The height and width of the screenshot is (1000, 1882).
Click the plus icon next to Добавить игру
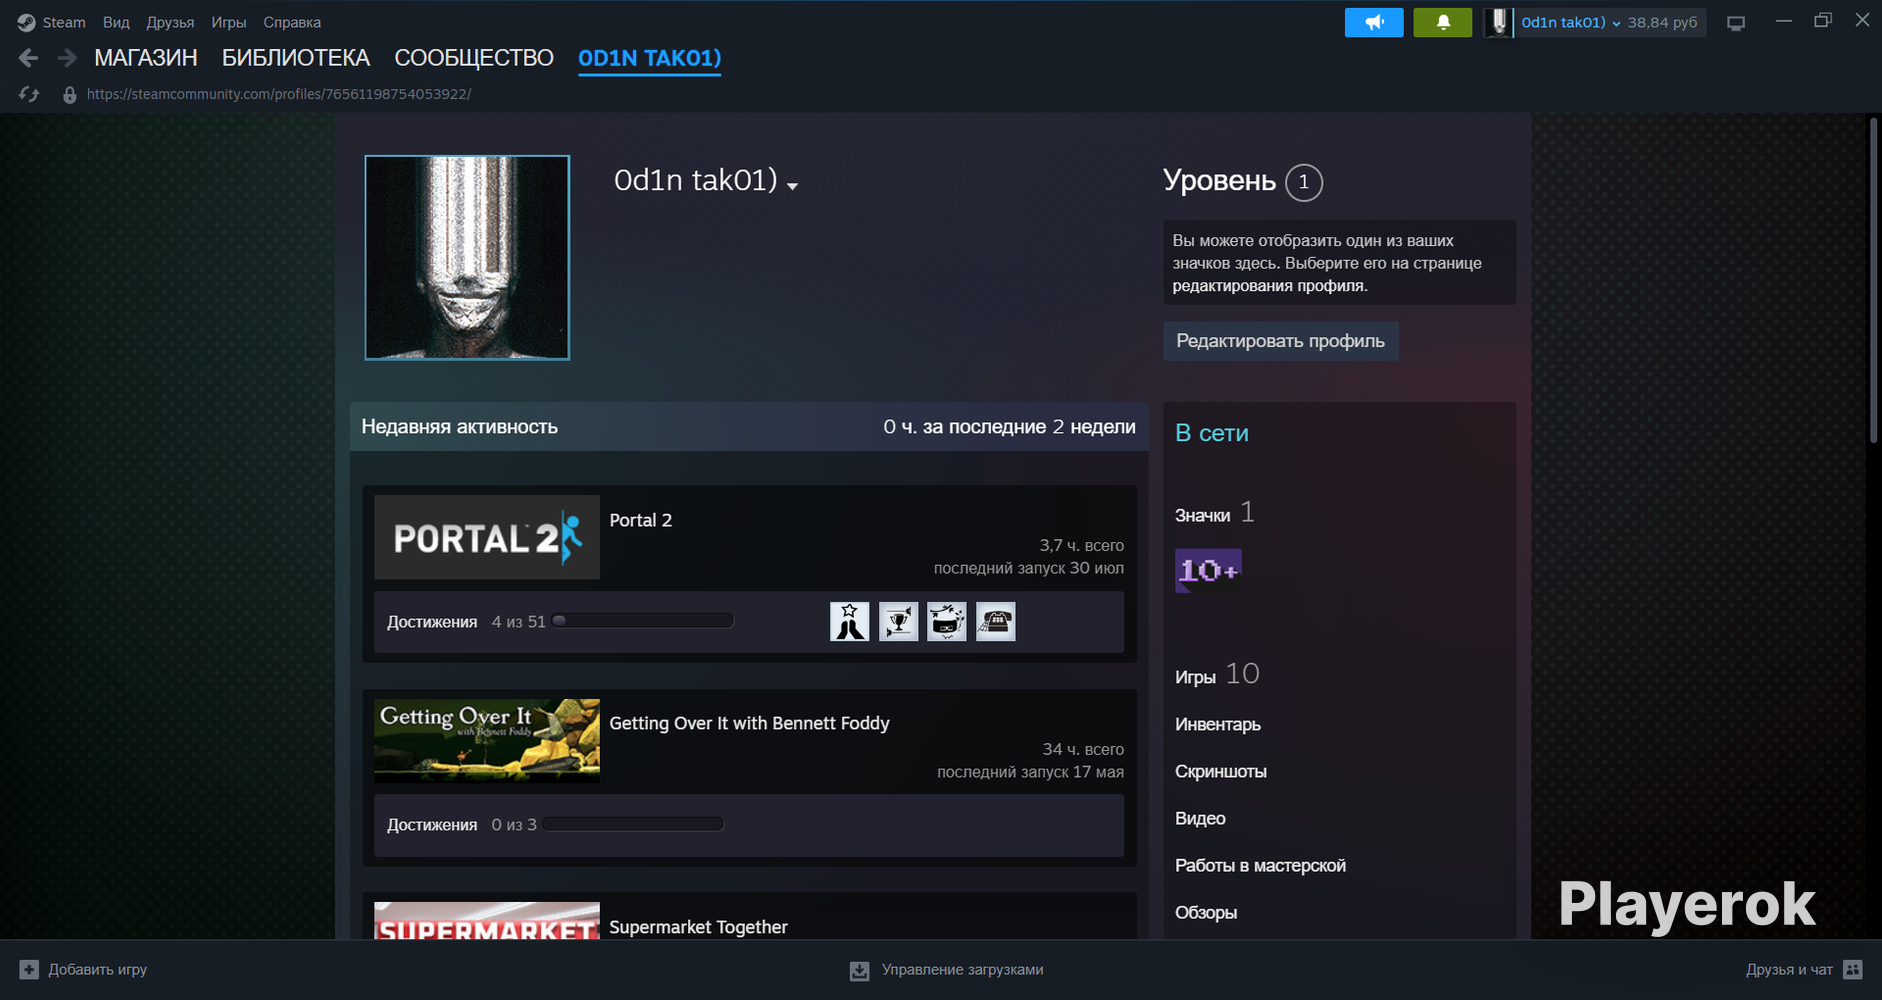[29, 969]
